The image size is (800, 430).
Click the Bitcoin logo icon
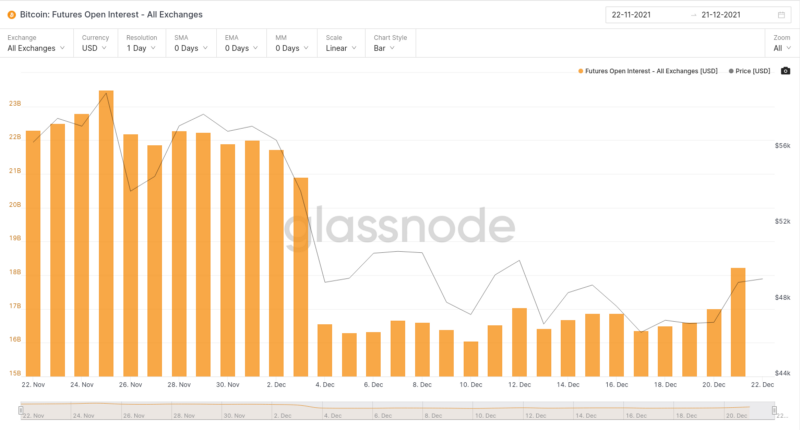tap(11, 14)
